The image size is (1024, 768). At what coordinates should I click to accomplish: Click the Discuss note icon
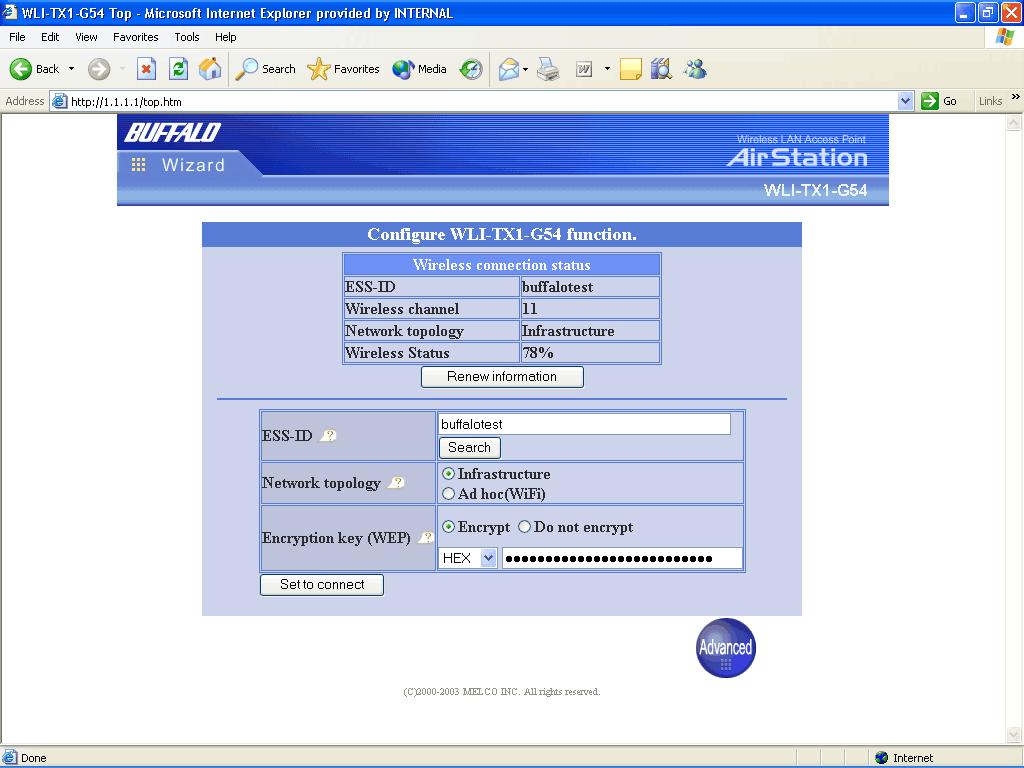click(630, 69)
